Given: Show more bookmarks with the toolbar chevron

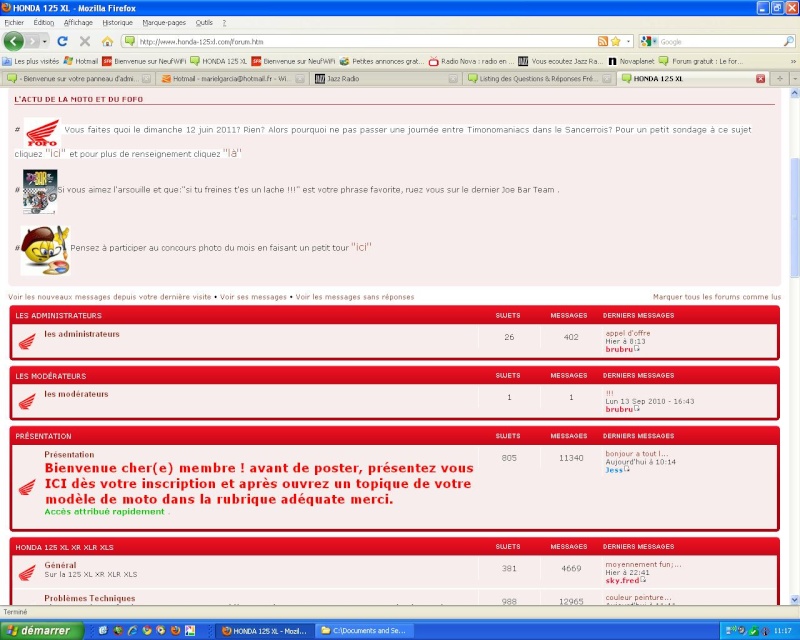Looking at the screenshot, I should pos(793,61).
